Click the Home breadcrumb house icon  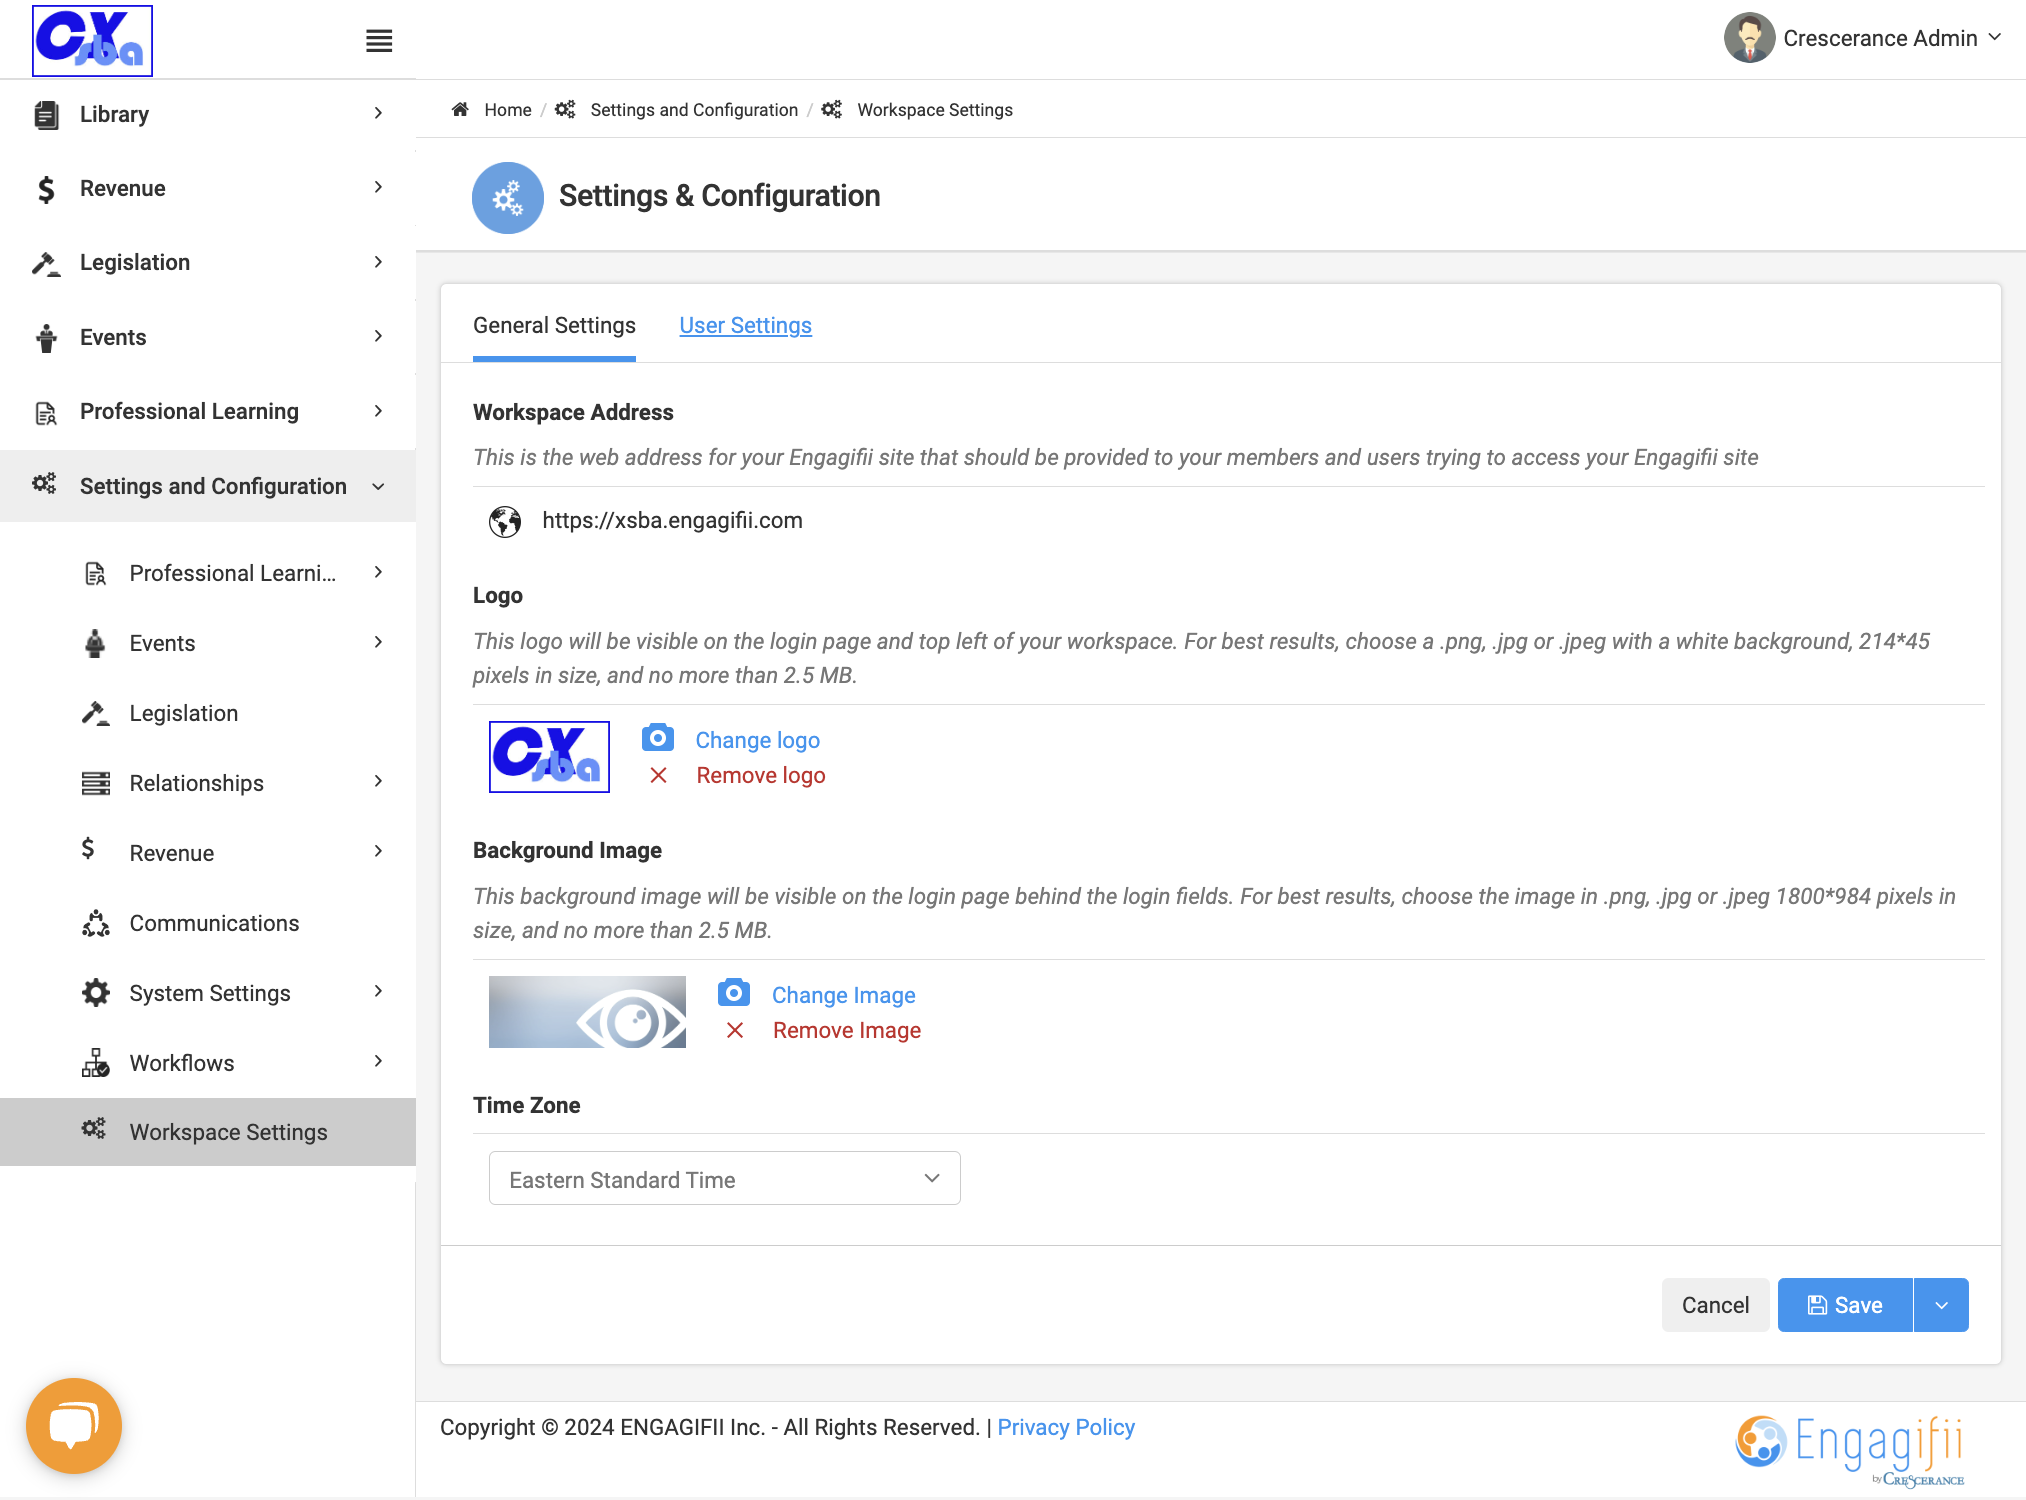pyautogui.click(x=460, y=109)
